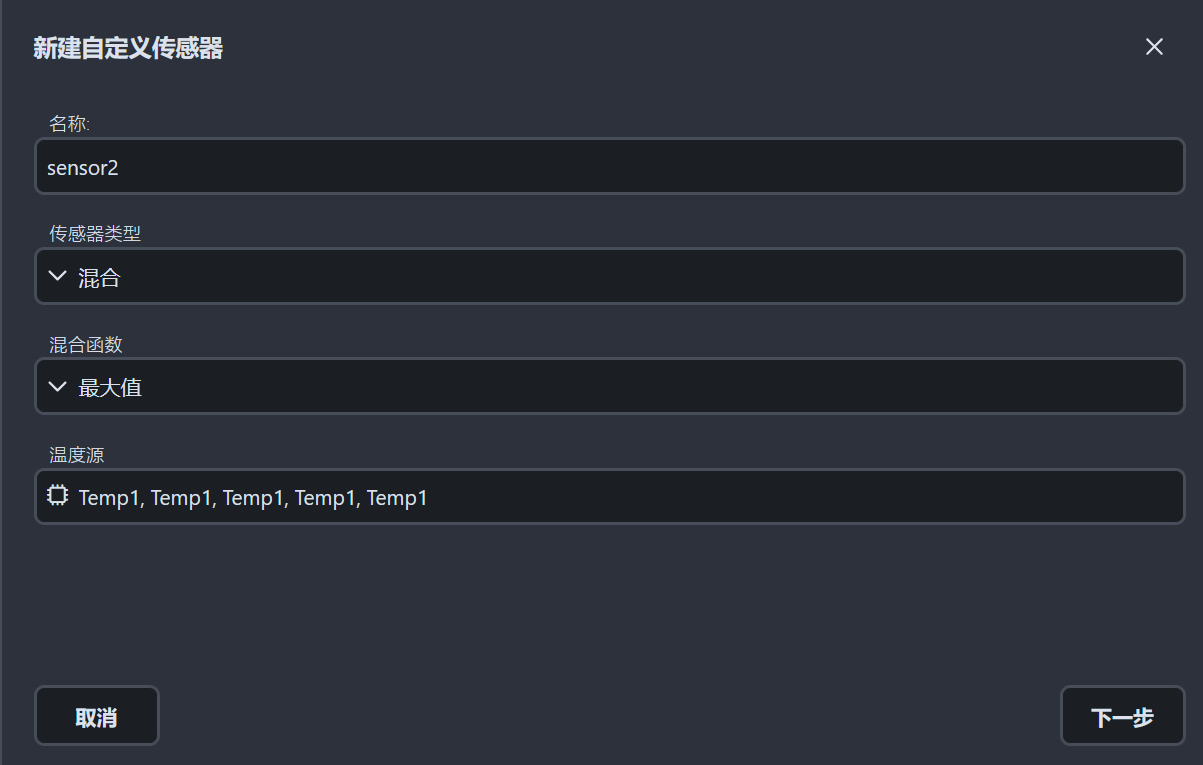
Task: Click the 传感器类型 label text
Action: [x=95, y=234]
